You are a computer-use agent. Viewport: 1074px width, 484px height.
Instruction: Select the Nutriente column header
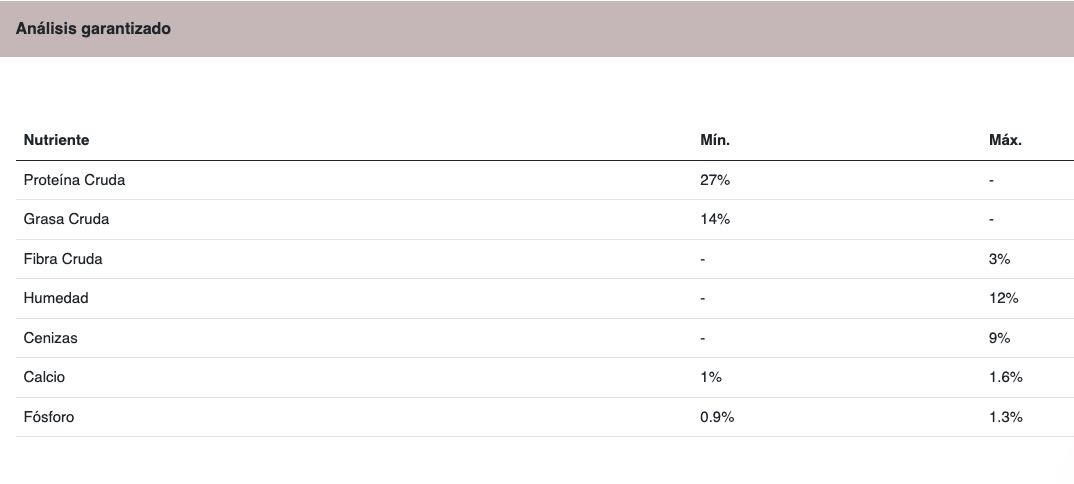pos(56,140)
